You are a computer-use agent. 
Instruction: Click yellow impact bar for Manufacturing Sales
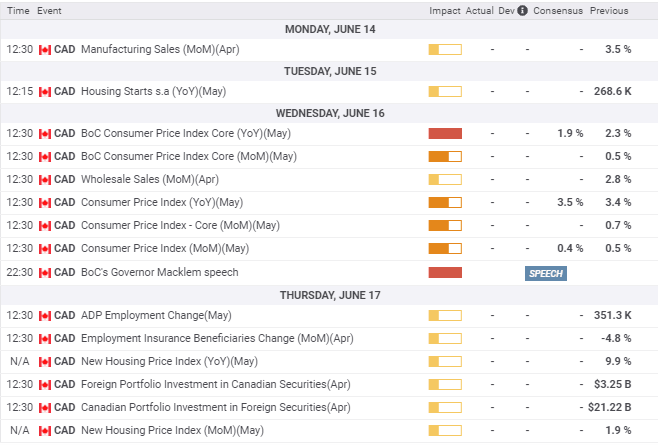pyautogui.click(x=444, y=49)
